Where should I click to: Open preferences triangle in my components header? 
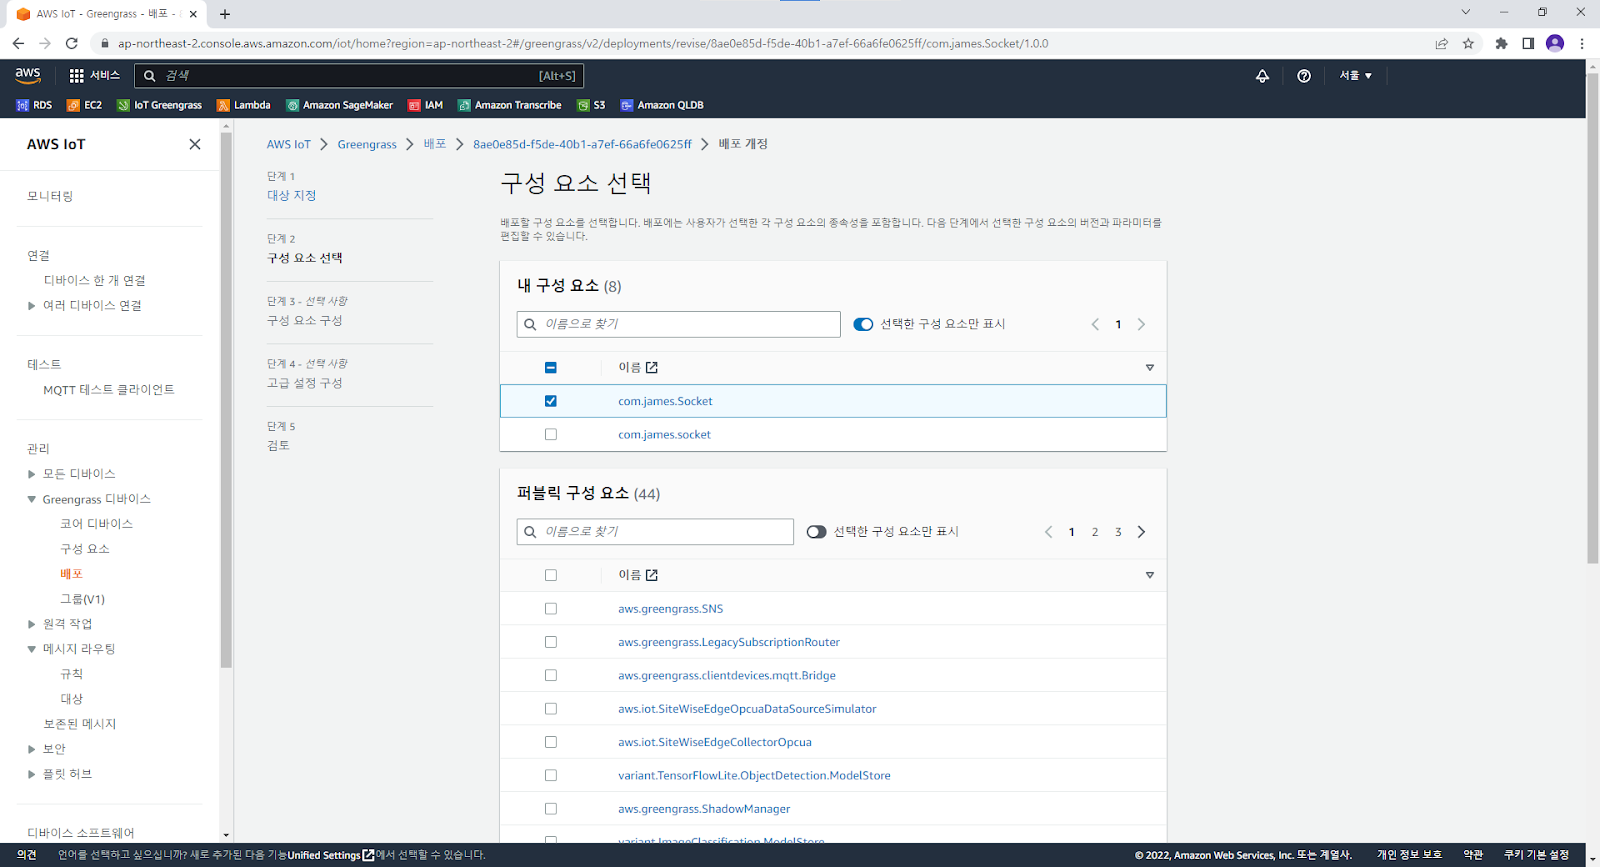tap(1150, 368)
